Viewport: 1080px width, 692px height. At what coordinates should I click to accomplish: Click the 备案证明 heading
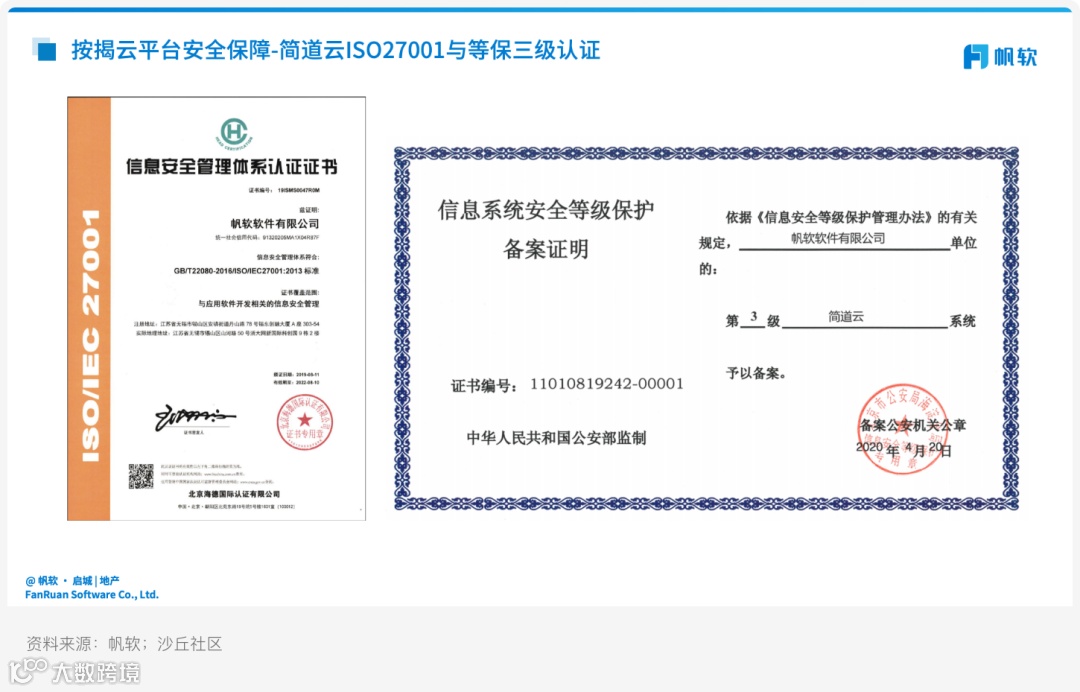click(x=546, y=249)
